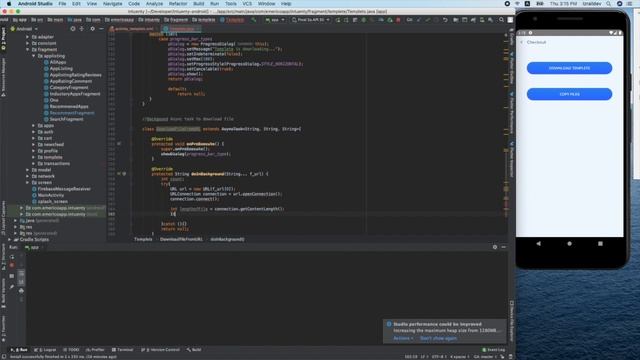Click the java breadcrumb in navigation bar
Screen dimensions: 640x360
click(75, 20)
